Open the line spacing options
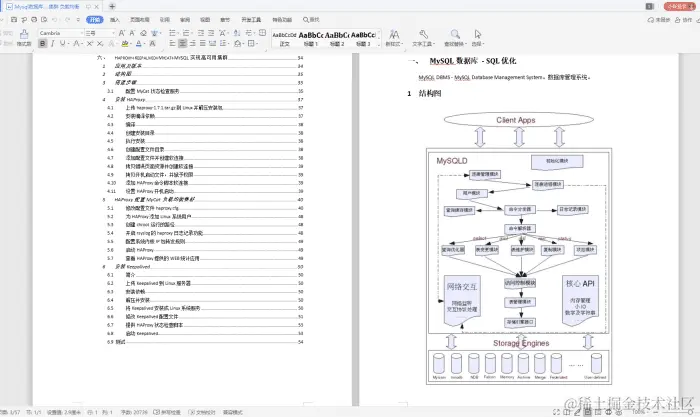Image resolution: width=700 pixels, height=417 pixels. [223, 43]
